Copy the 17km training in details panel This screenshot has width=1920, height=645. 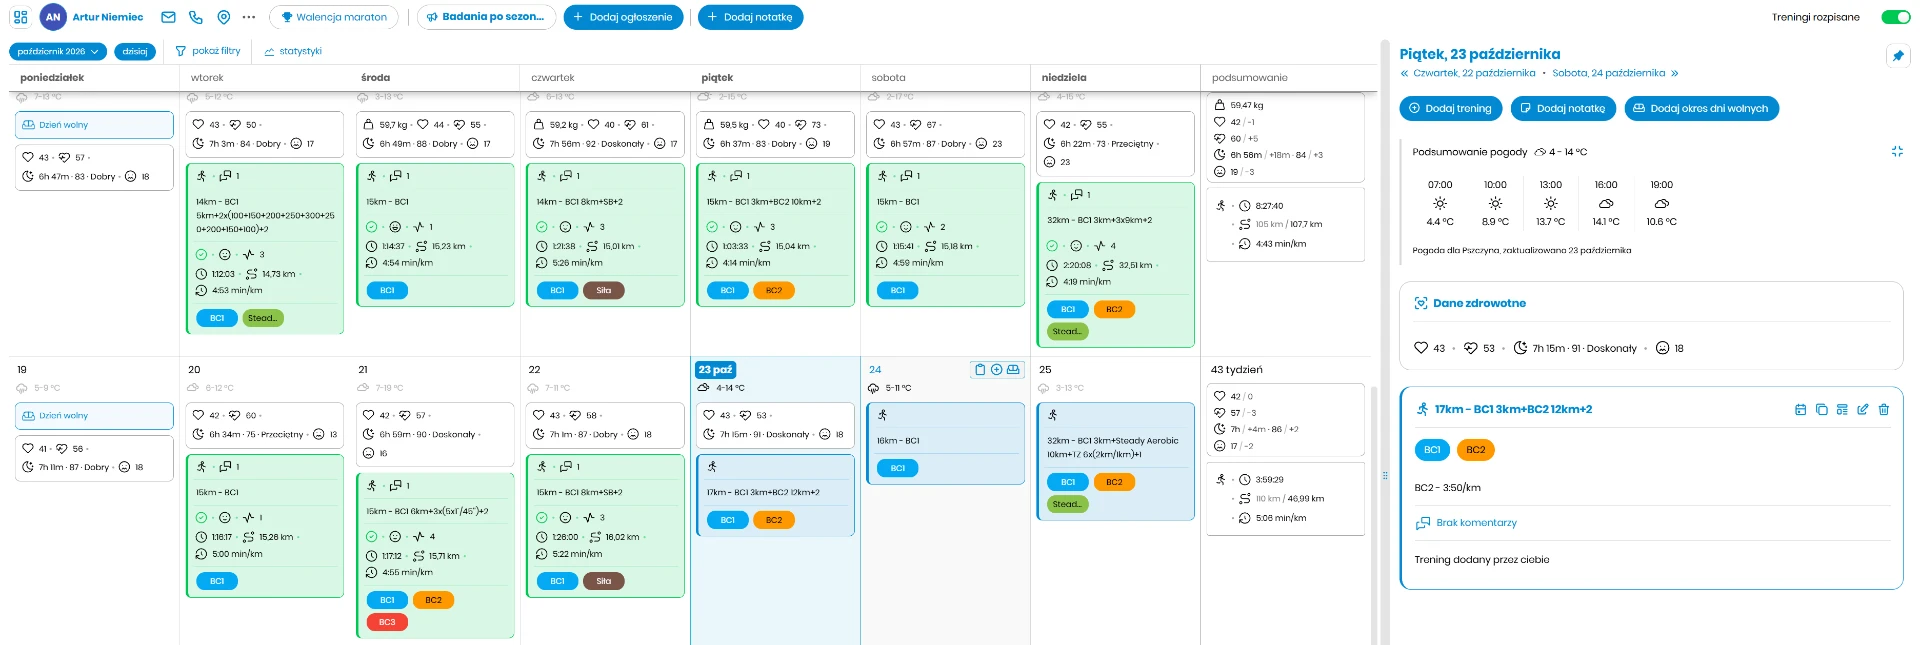[1821, 410]
